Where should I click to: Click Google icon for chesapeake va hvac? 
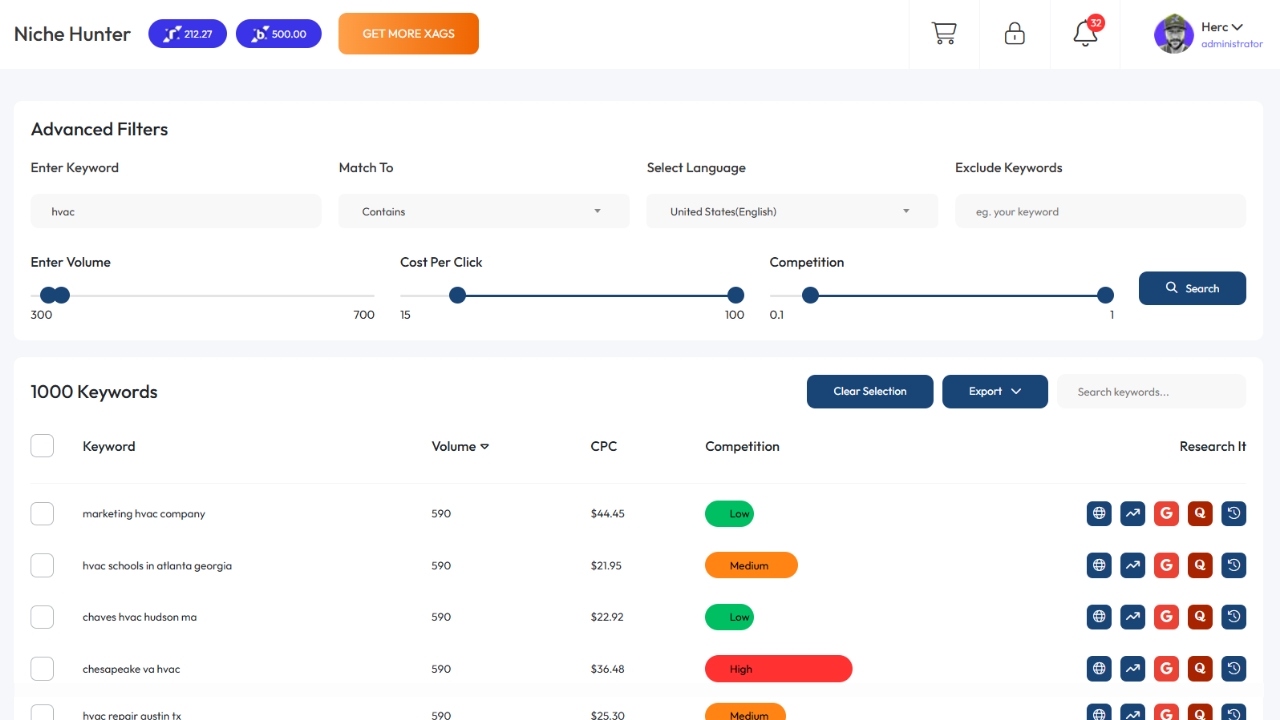(1166, 669)
